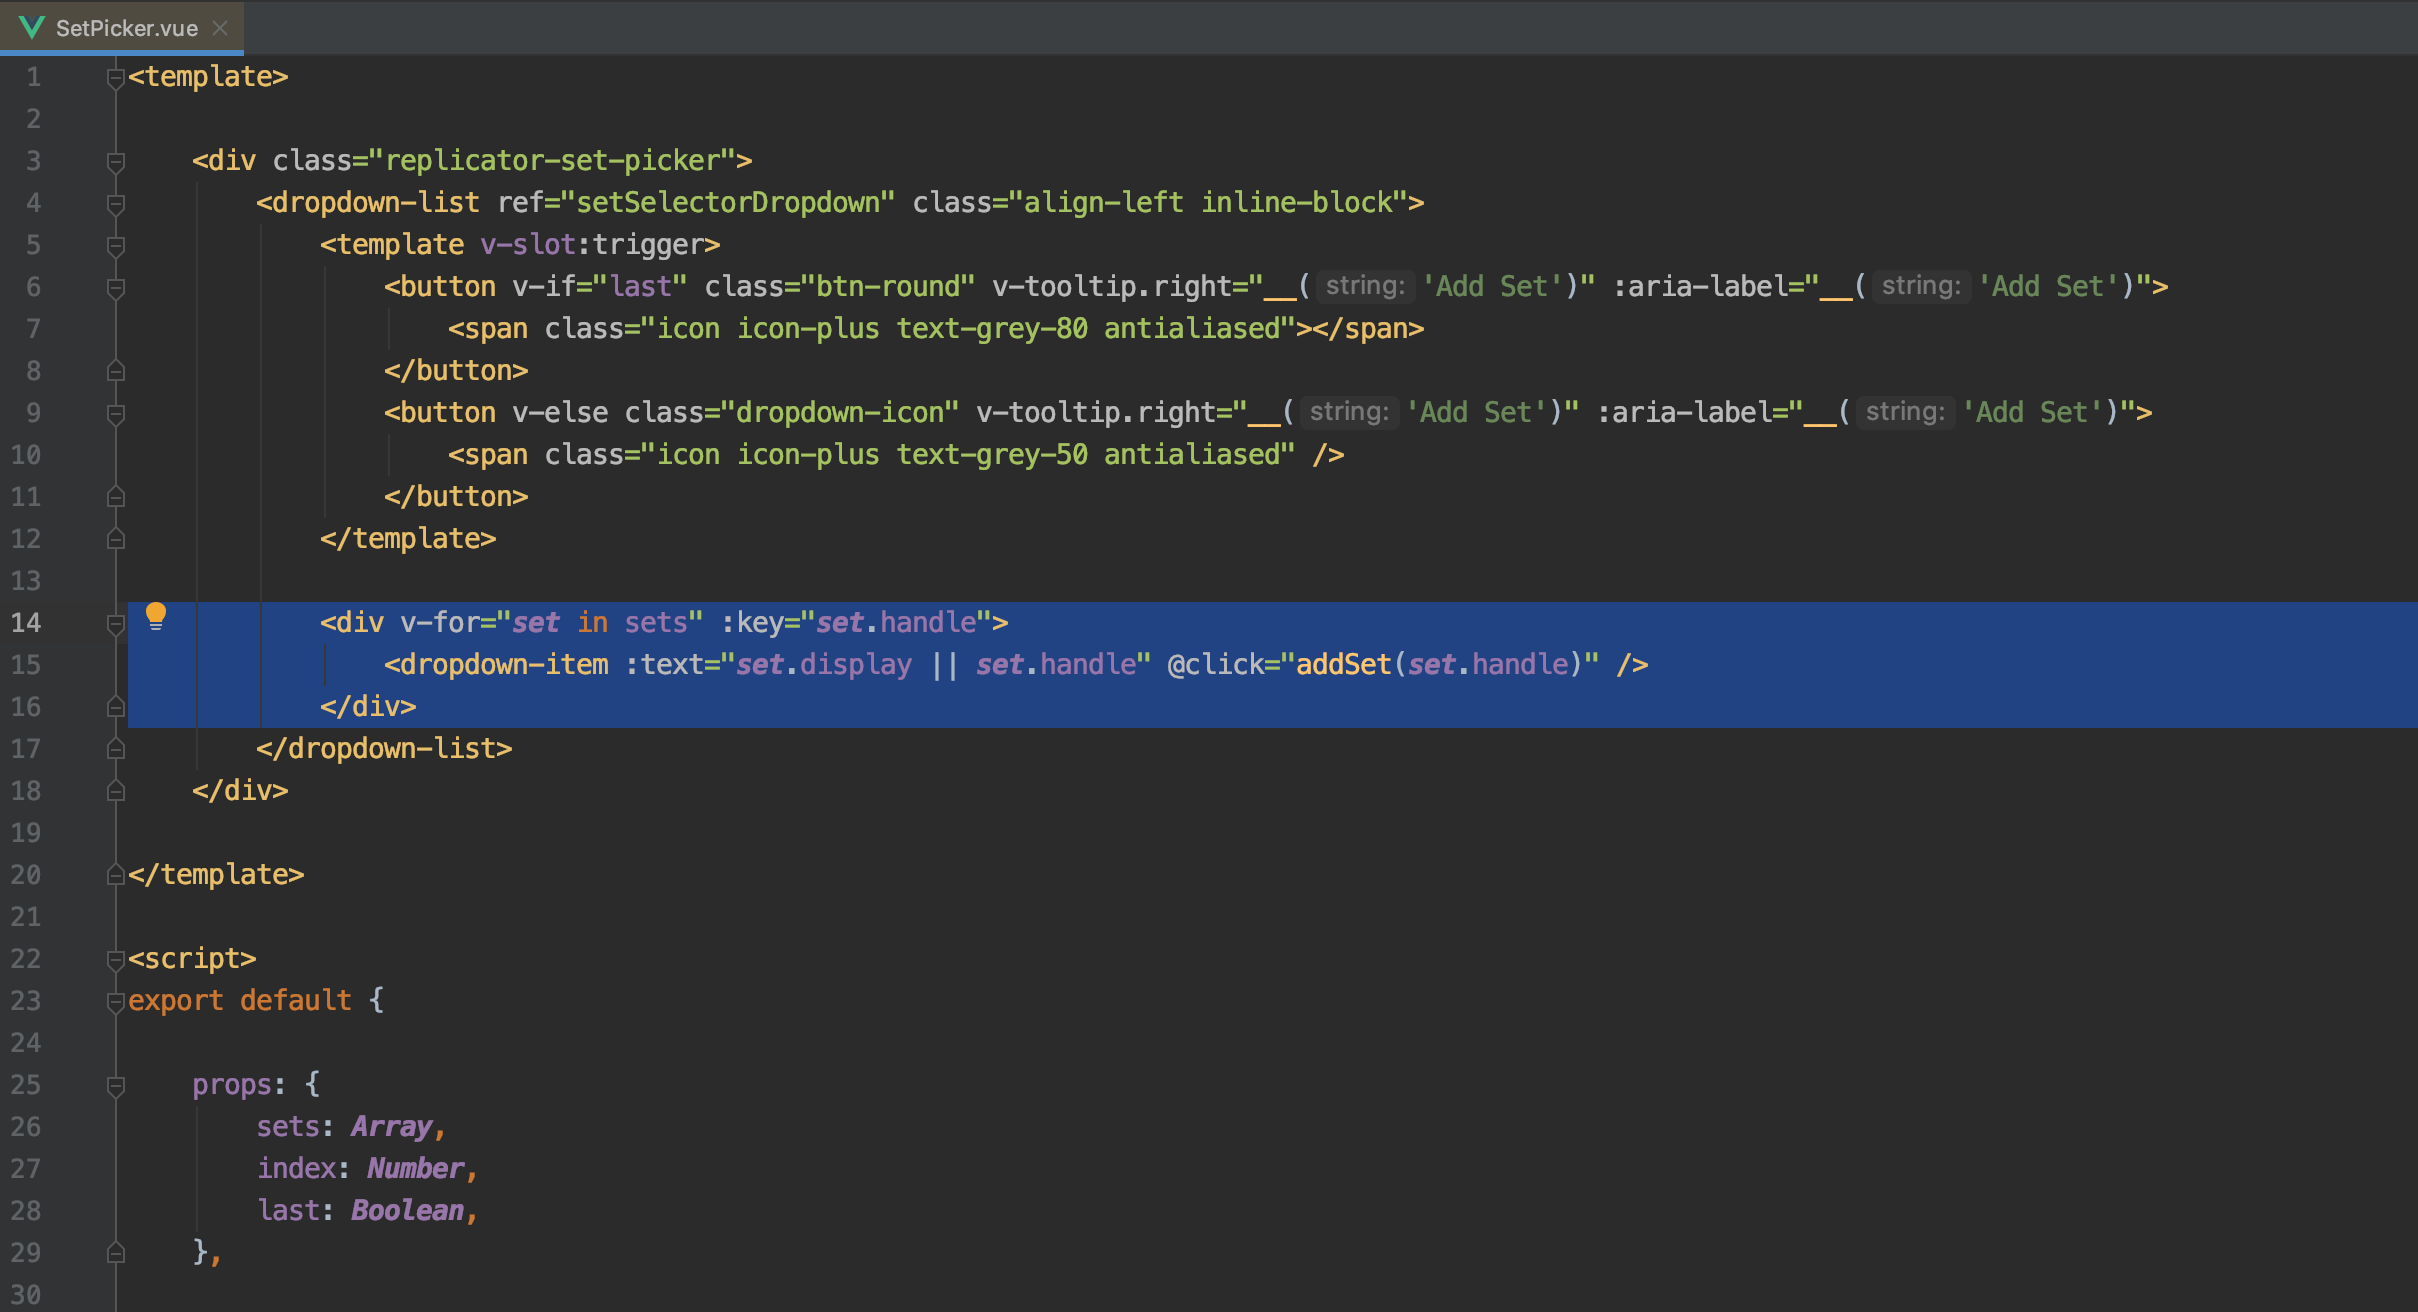
Task: Click the 'string:' hint before 'Add Set' on line 9
Action: click(x=1348, y=412)
